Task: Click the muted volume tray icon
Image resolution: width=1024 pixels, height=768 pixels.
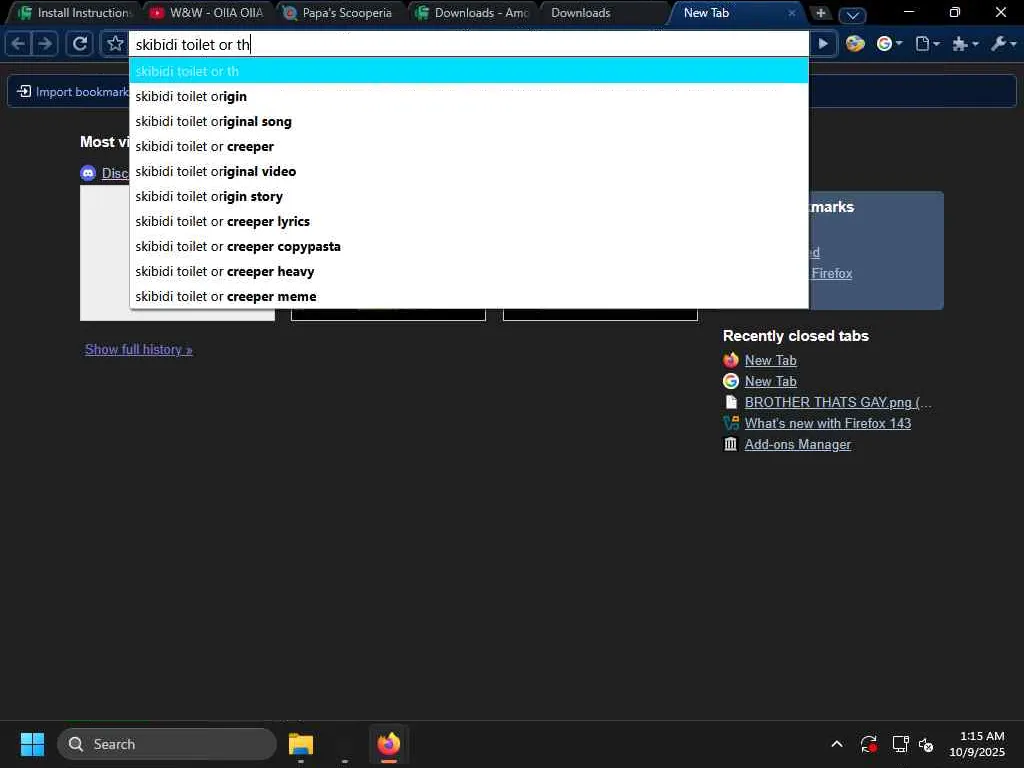Action: pyautogui.click(x=926, y=744)
